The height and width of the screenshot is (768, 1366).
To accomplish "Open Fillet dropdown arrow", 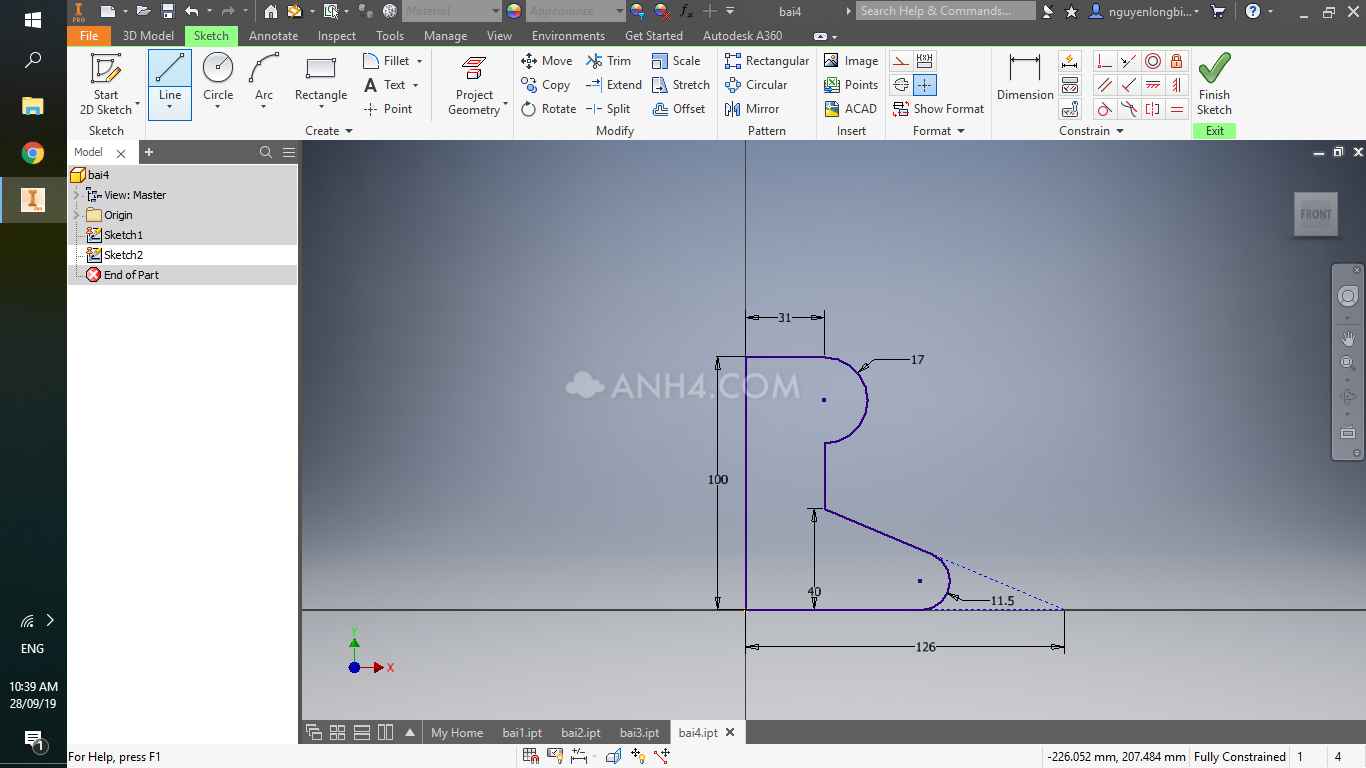I will 419,61.
